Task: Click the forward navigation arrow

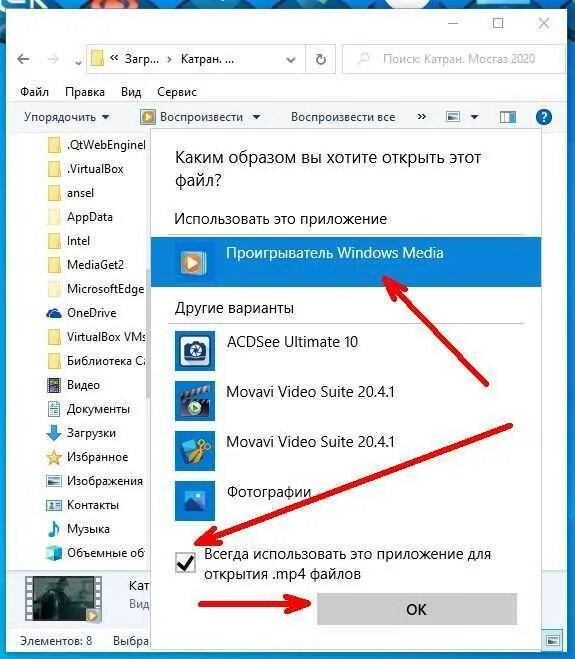Action: tap(53, 59)
